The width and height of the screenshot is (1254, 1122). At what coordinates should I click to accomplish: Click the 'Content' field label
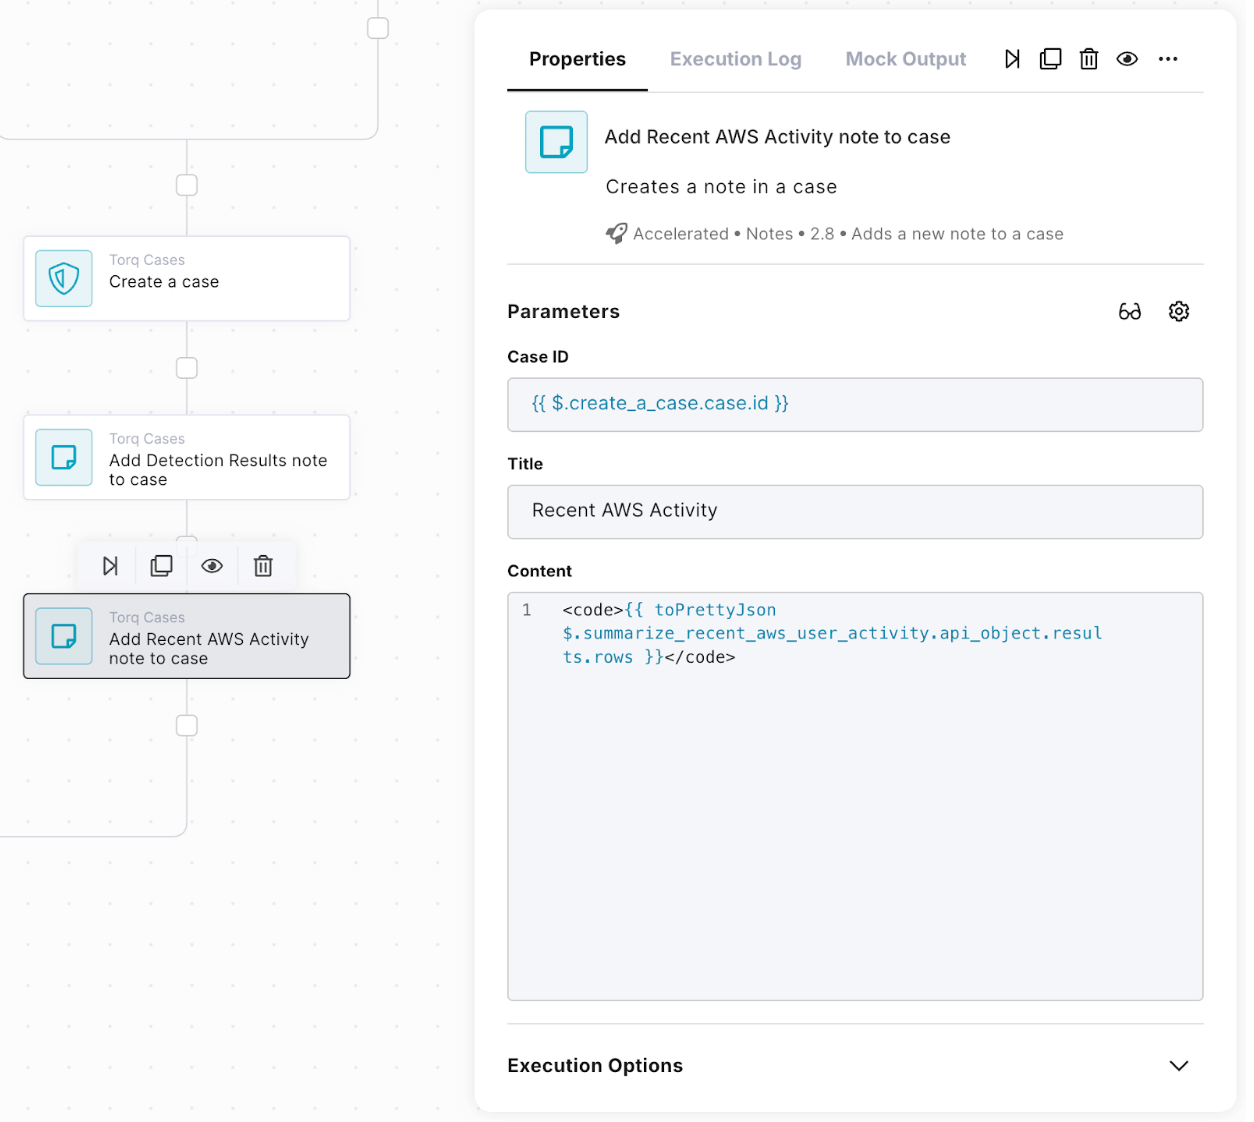[x=539, y=571]
